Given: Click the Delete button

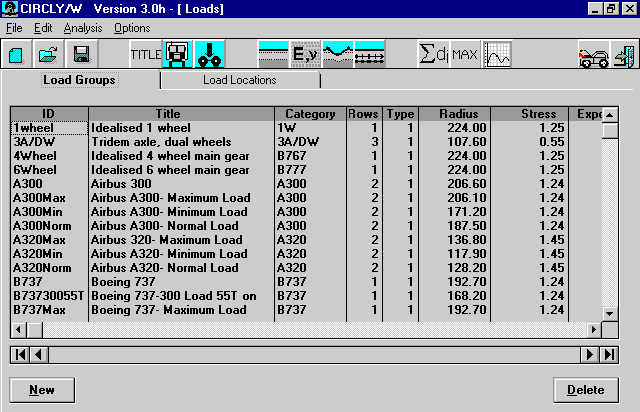Looking at the screenshot, I should pos(586,390).
